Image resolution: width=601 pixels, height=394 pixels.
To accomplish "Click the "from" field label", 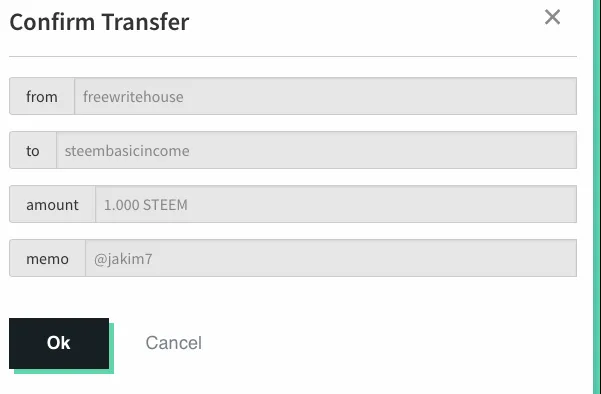I will 42,96.
